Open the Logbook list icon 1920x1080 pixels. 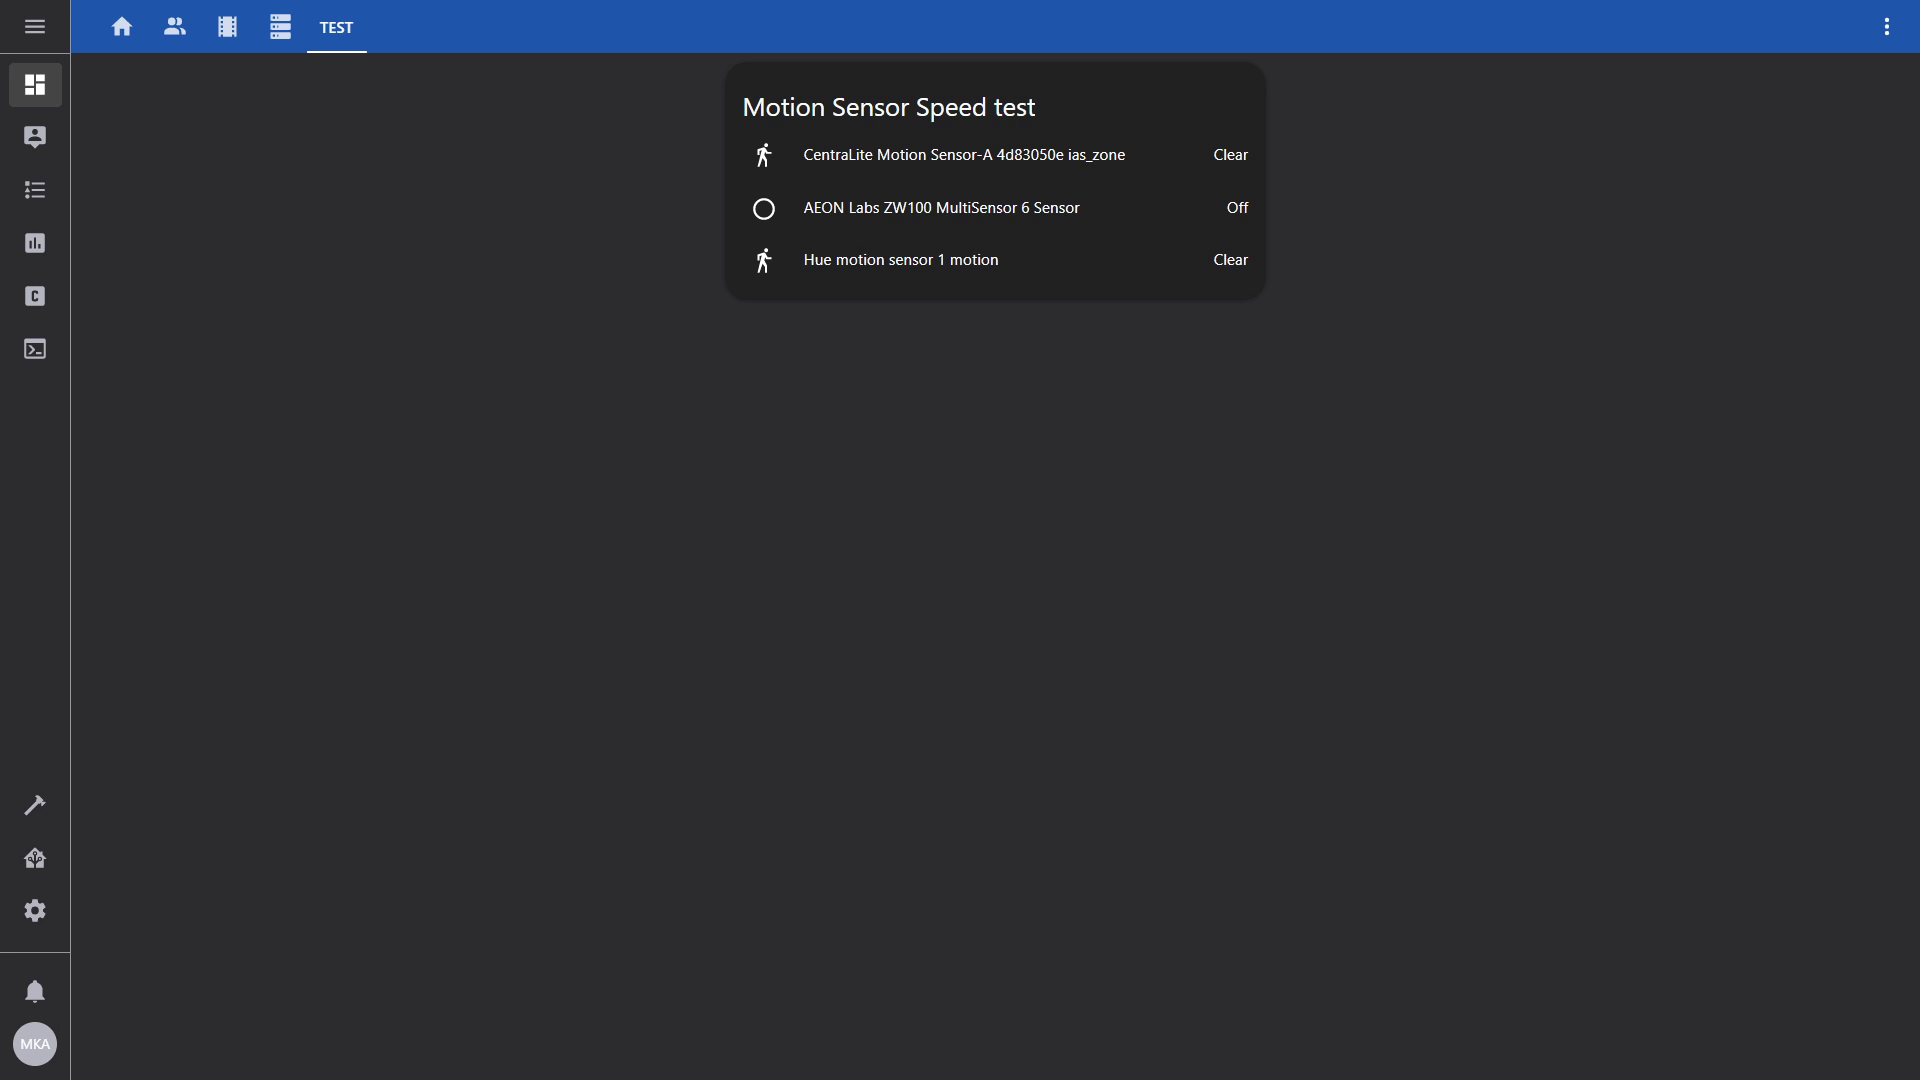coord(35,190)
